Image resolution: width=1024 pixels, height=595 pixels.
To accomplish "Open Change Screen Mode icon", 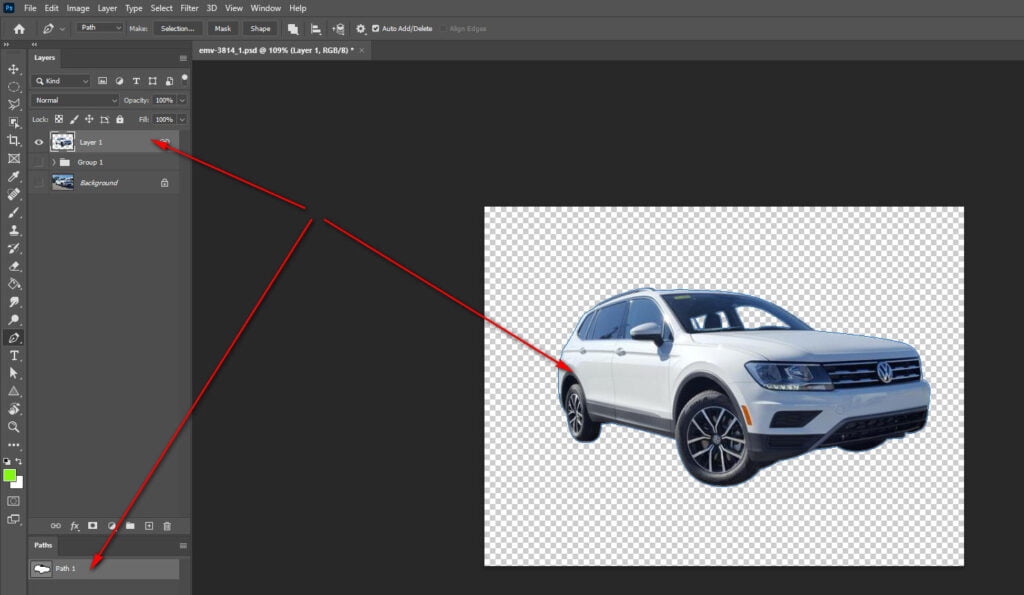I will point(13,519).
